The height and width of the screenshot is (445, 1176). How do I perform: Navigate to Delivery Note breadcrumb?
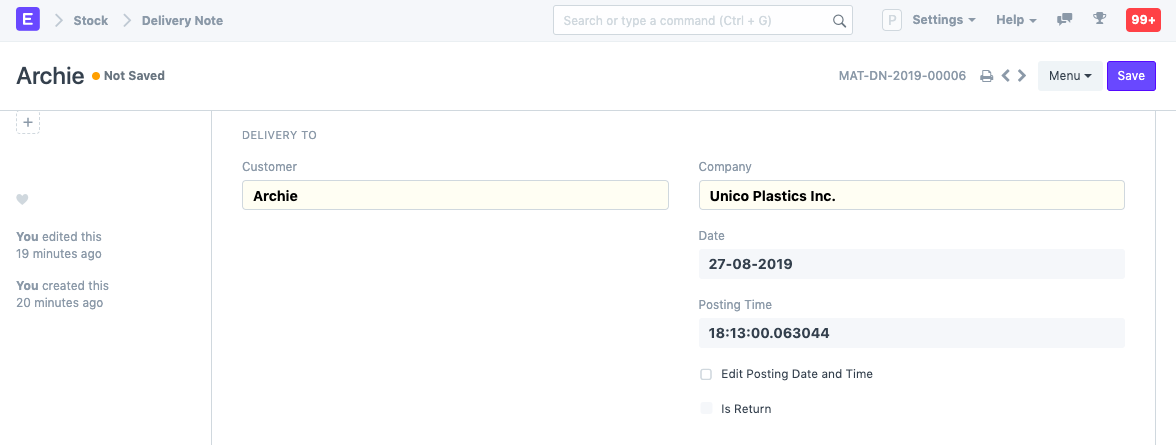click(182, 20)
